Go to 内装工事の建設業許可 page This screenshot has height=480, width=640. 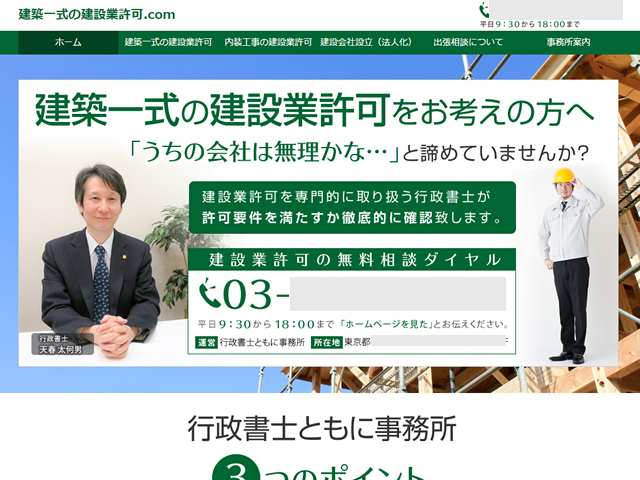pyautogui.click(x=268, y=42)
